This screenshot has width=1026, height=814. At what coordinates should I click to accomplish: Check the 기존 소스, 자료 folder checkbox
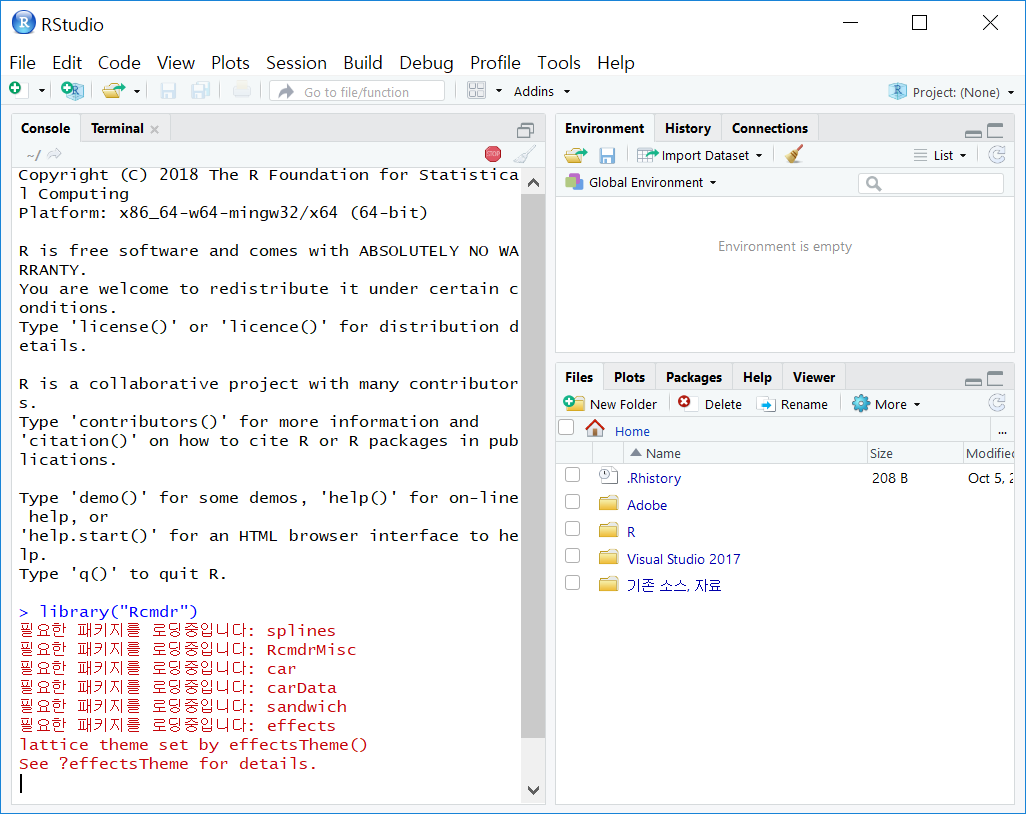tap(573, 582)
